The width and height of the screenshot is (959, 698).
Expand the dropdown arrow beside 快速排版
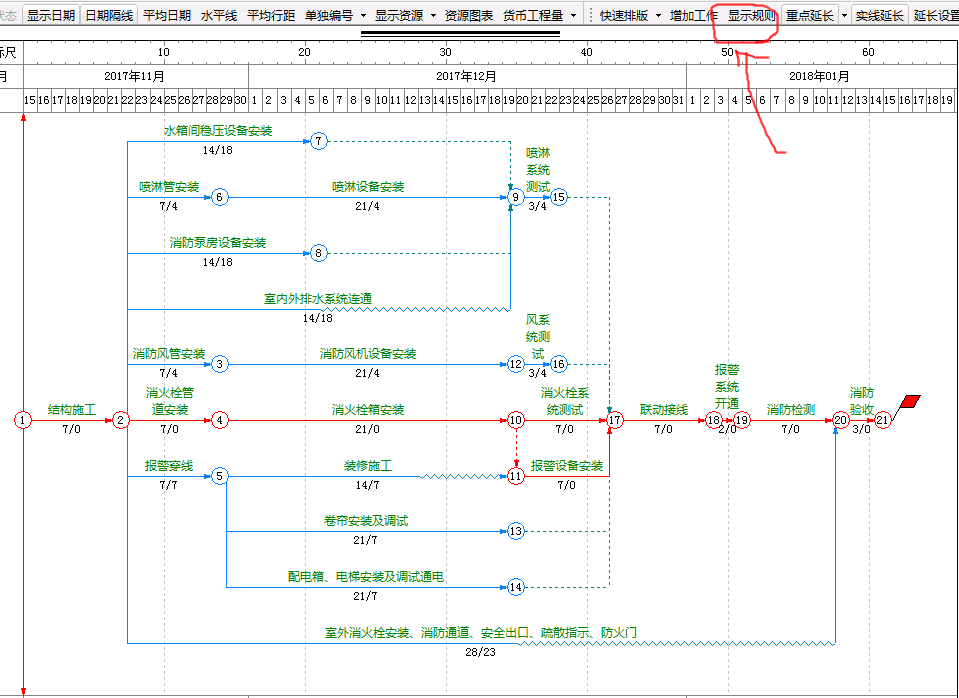pos(659,15)
